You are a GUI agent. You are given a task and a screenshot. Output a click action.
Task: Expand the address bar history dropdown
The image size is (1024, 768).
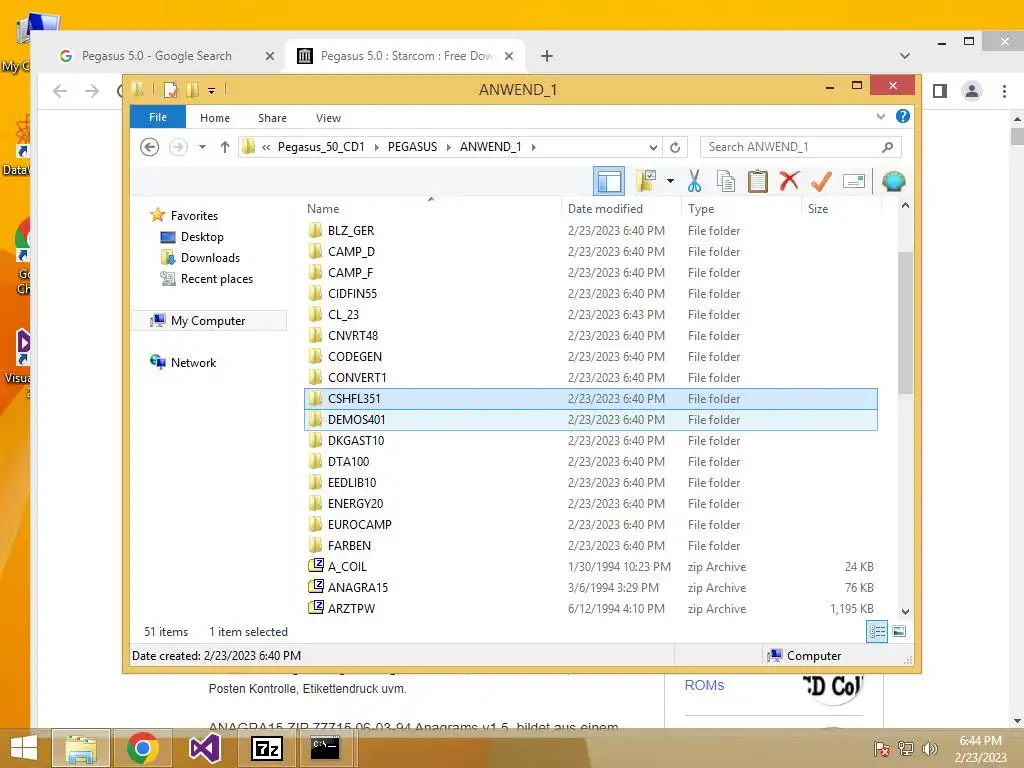pos(653,147)
